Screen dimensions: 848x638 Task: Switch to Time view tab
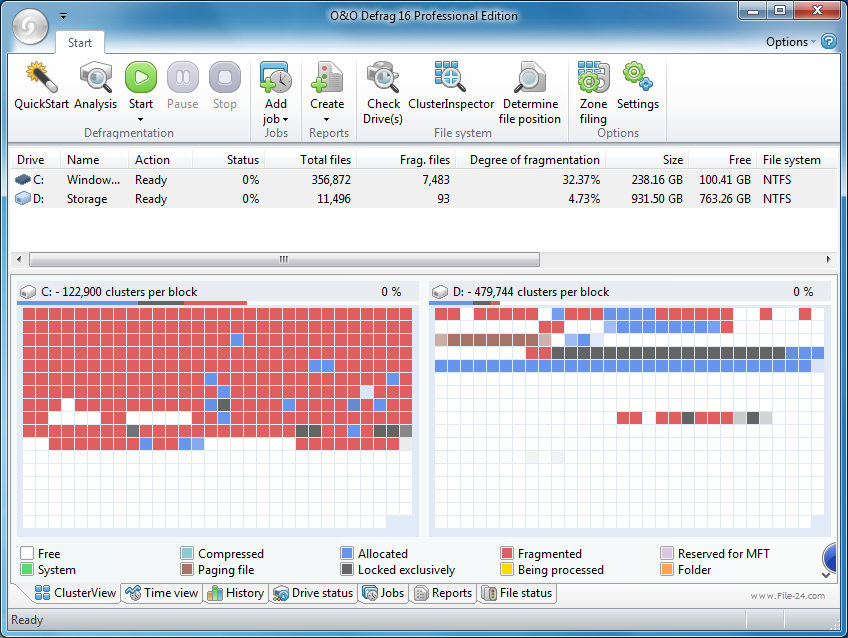[162, 593]
